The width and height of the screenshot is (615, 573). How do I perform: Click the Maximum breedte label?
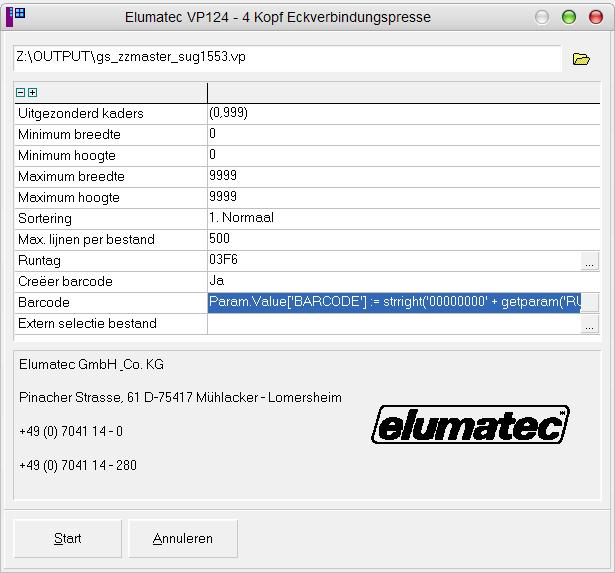[x=71, y=176]
